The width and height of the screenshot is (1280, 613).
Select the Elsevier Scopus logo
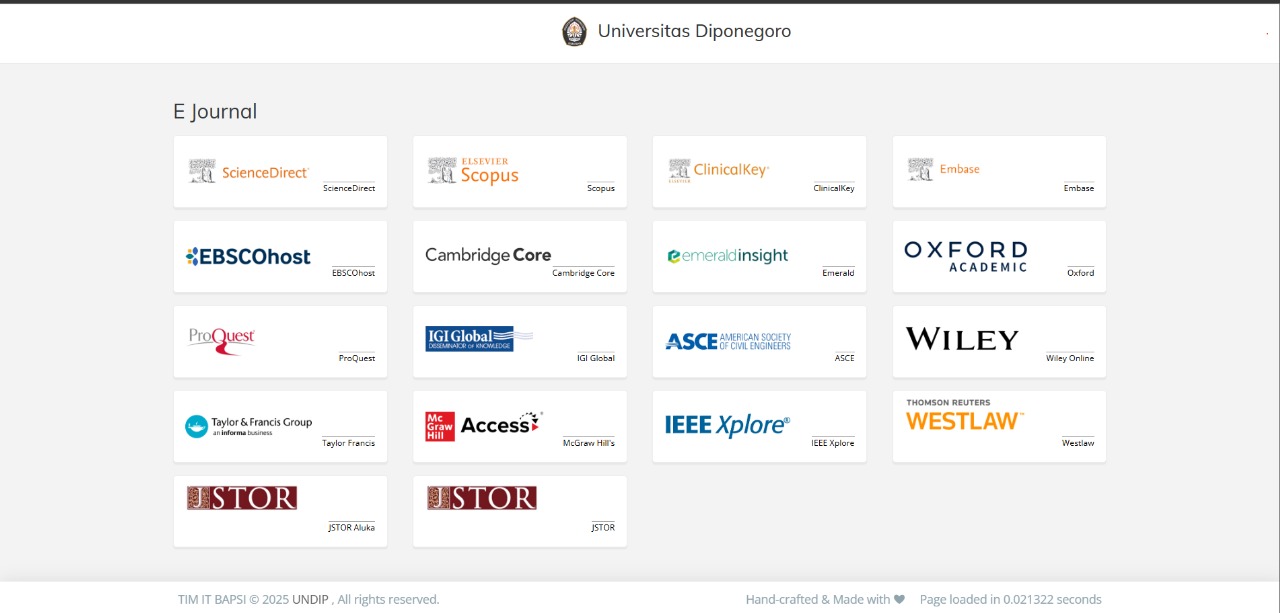[474, 171]
